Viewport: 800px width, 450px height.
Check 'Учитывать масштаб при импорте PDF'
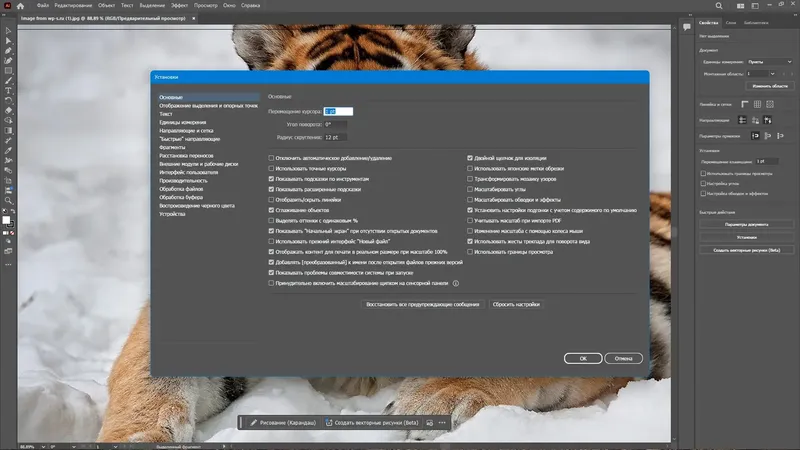click(x=470, y=221)
